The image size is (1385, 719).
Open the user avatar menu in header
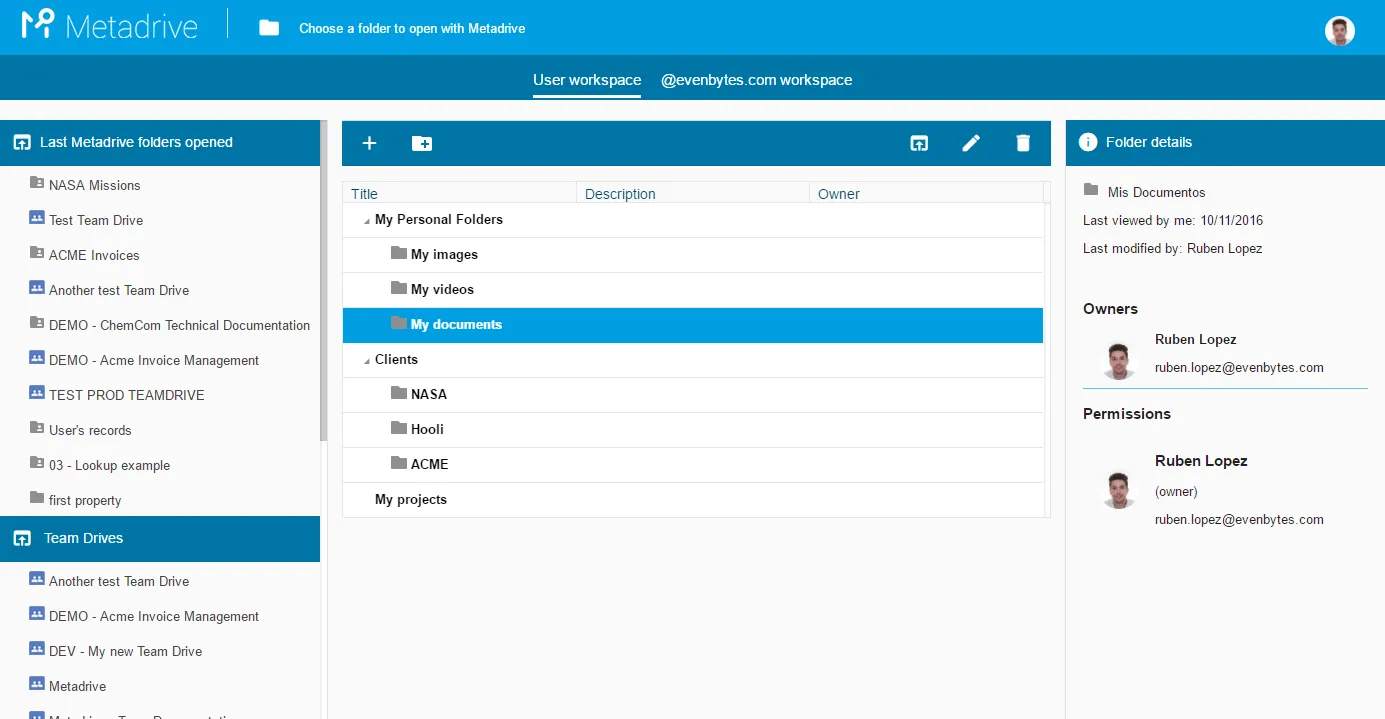click(1340, 31)
